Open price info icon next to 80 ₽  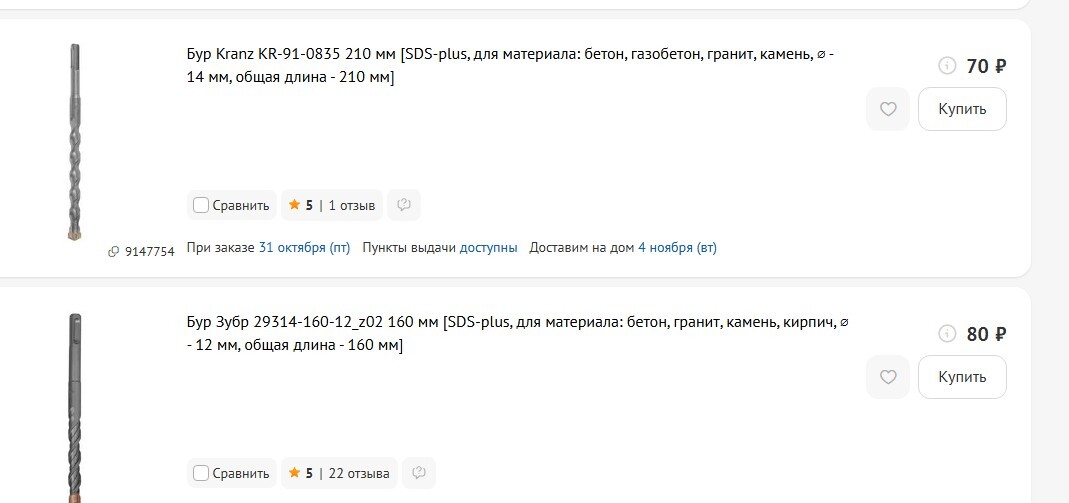coord(947,334)
